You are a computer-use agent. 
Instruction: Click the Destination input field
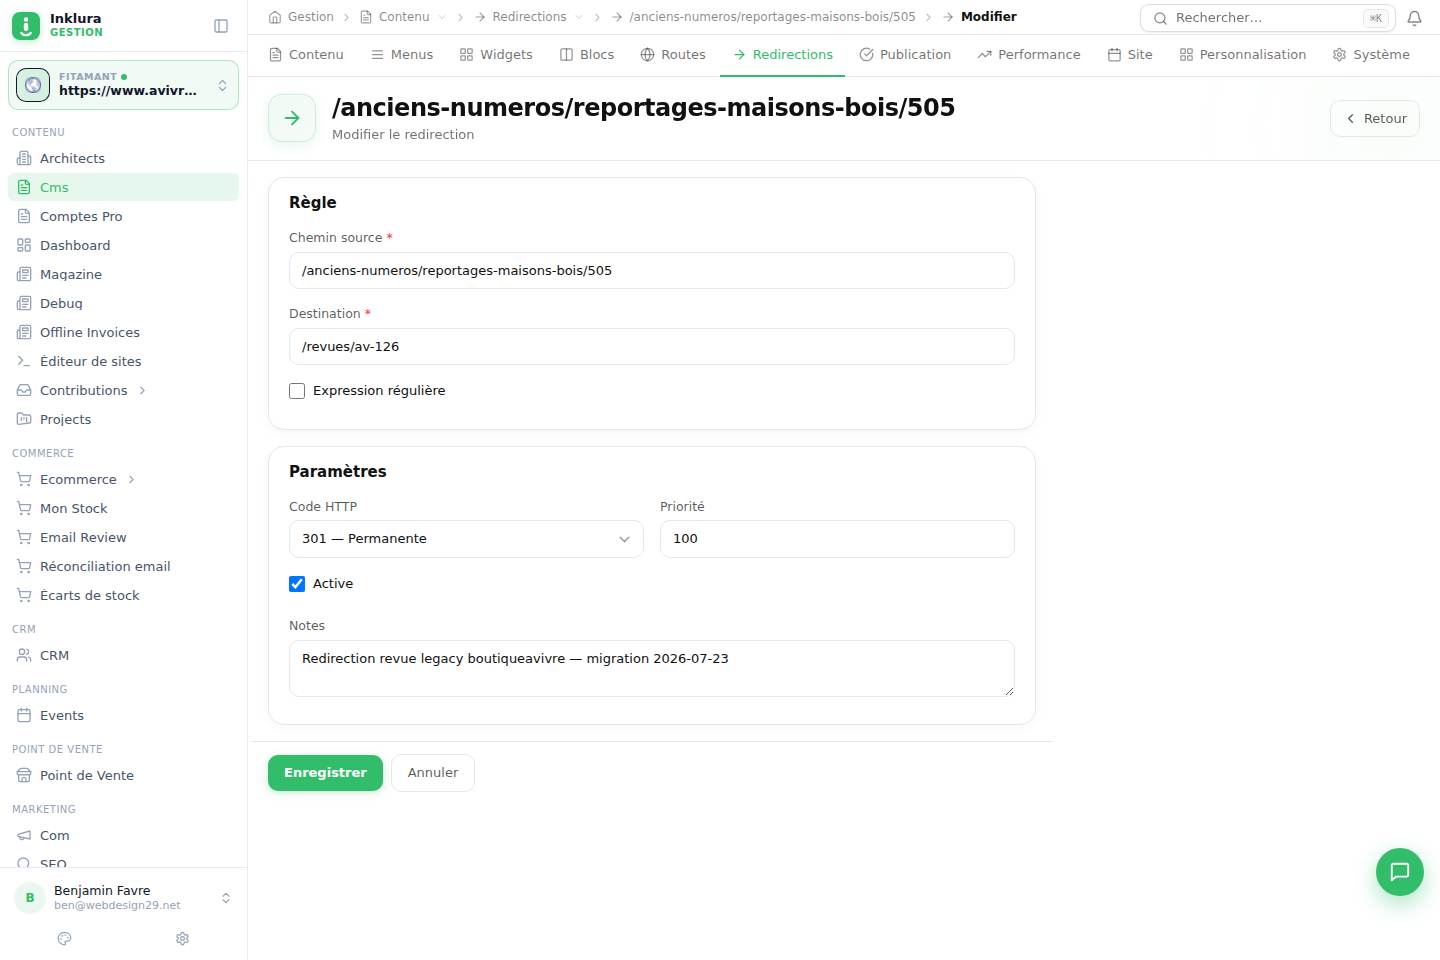coord(652,347)
